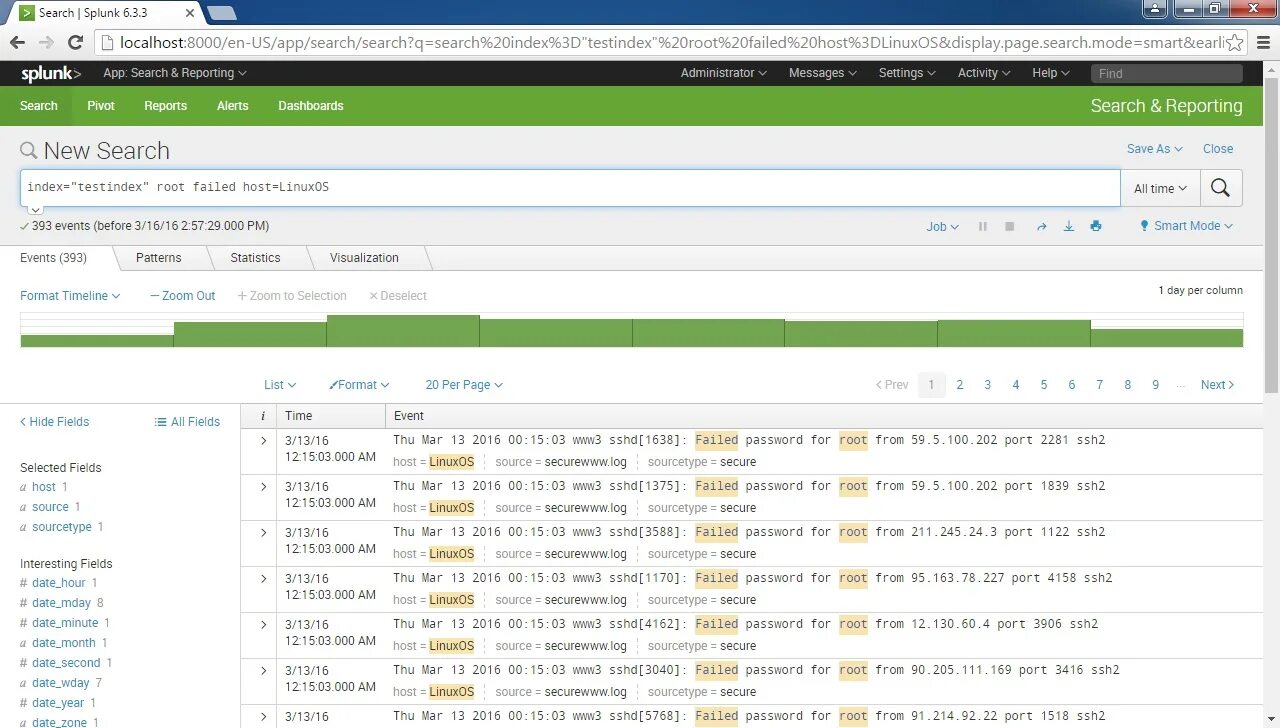1280x728 pixels.
Task: Open the Activity menu
Action: tap(984, 73)
